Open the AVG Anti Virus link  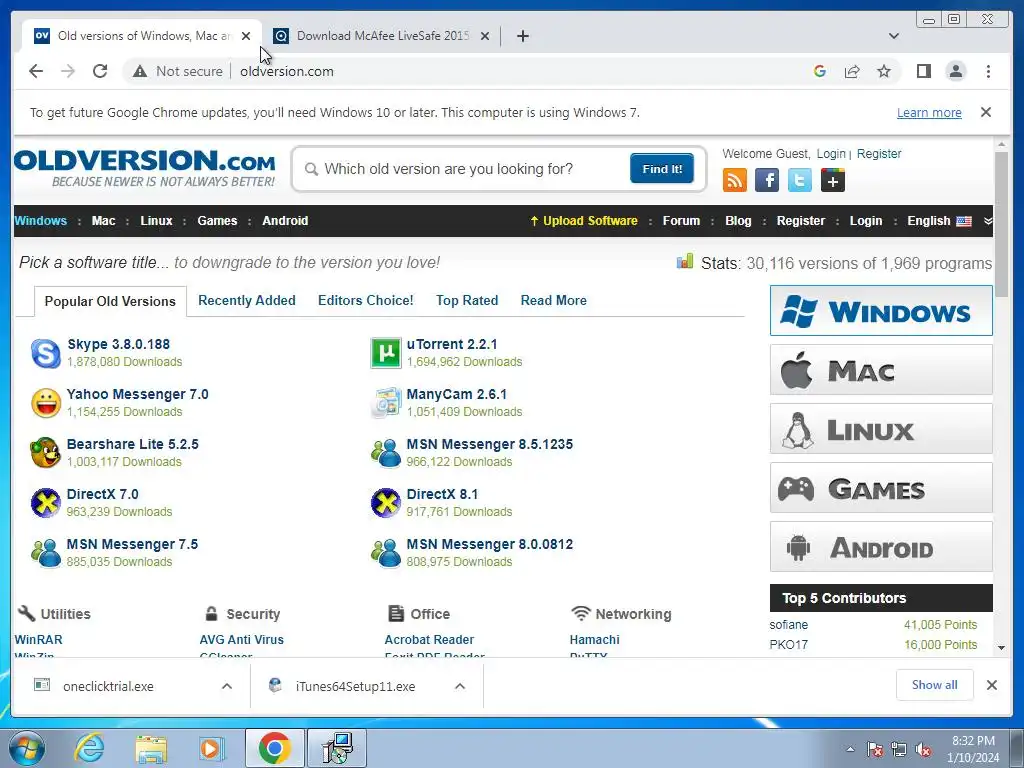[x=242, y=639]
